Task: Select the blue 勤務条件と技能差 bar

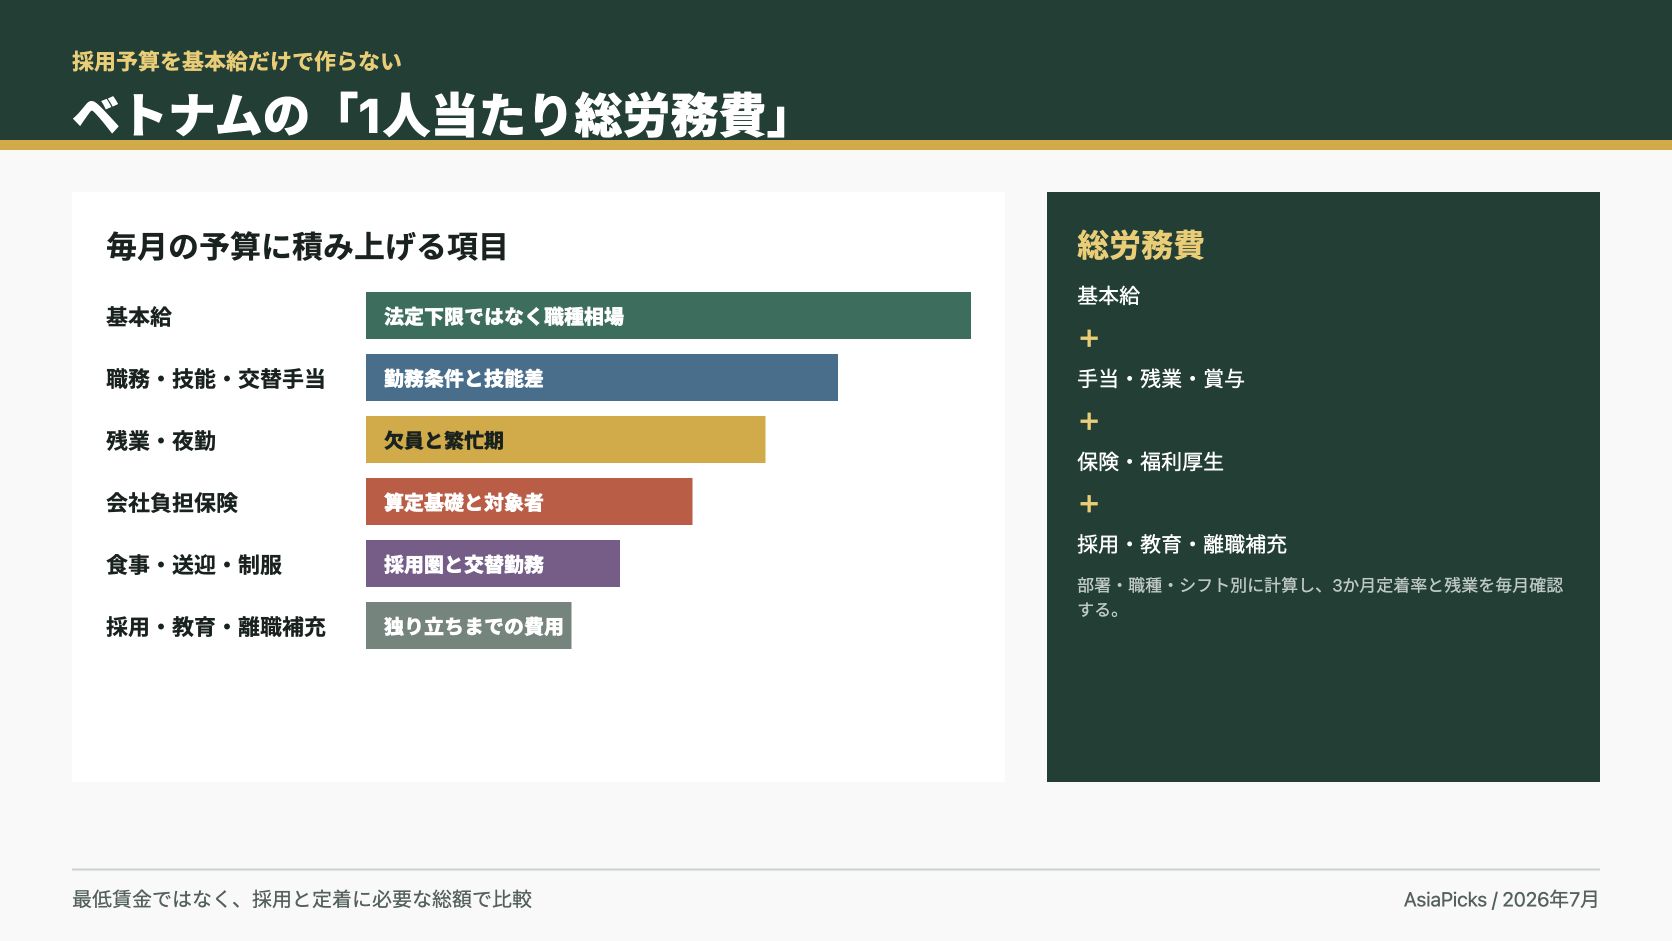Action: point(602,378)
